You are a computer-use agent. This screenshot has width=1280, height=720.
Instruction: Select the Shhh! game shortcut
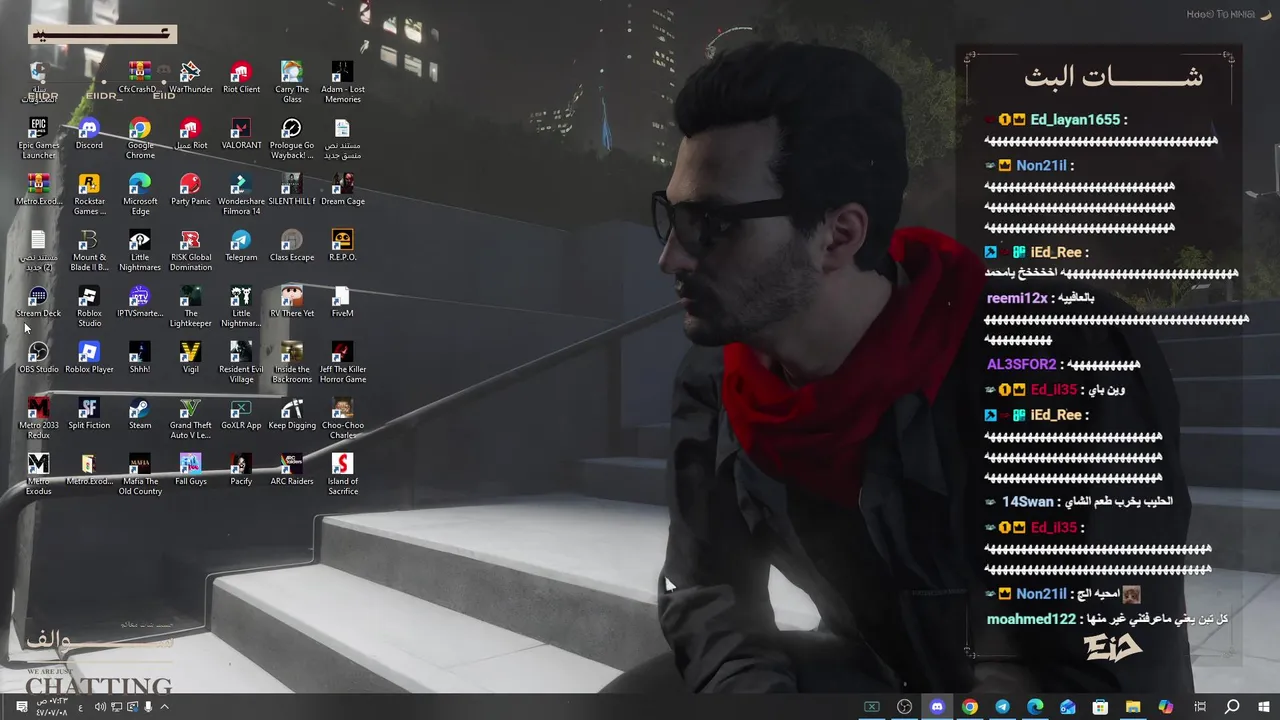(140, 357)
